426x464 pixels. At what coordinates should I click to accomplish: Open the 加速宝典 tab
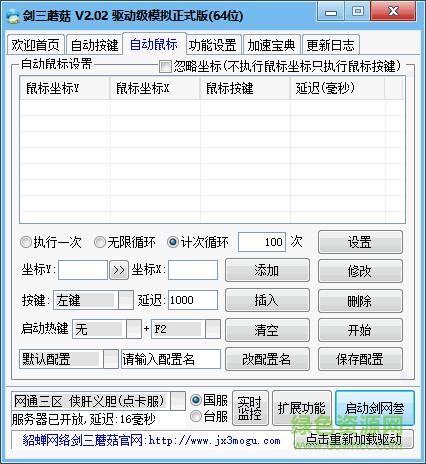[272, 45]
